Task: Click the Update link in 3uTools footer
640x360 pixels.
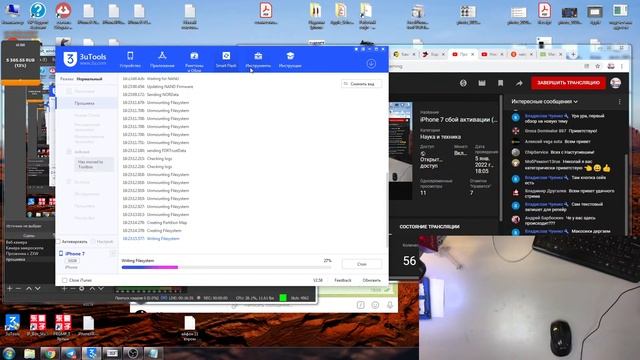Action: [371, 280]
